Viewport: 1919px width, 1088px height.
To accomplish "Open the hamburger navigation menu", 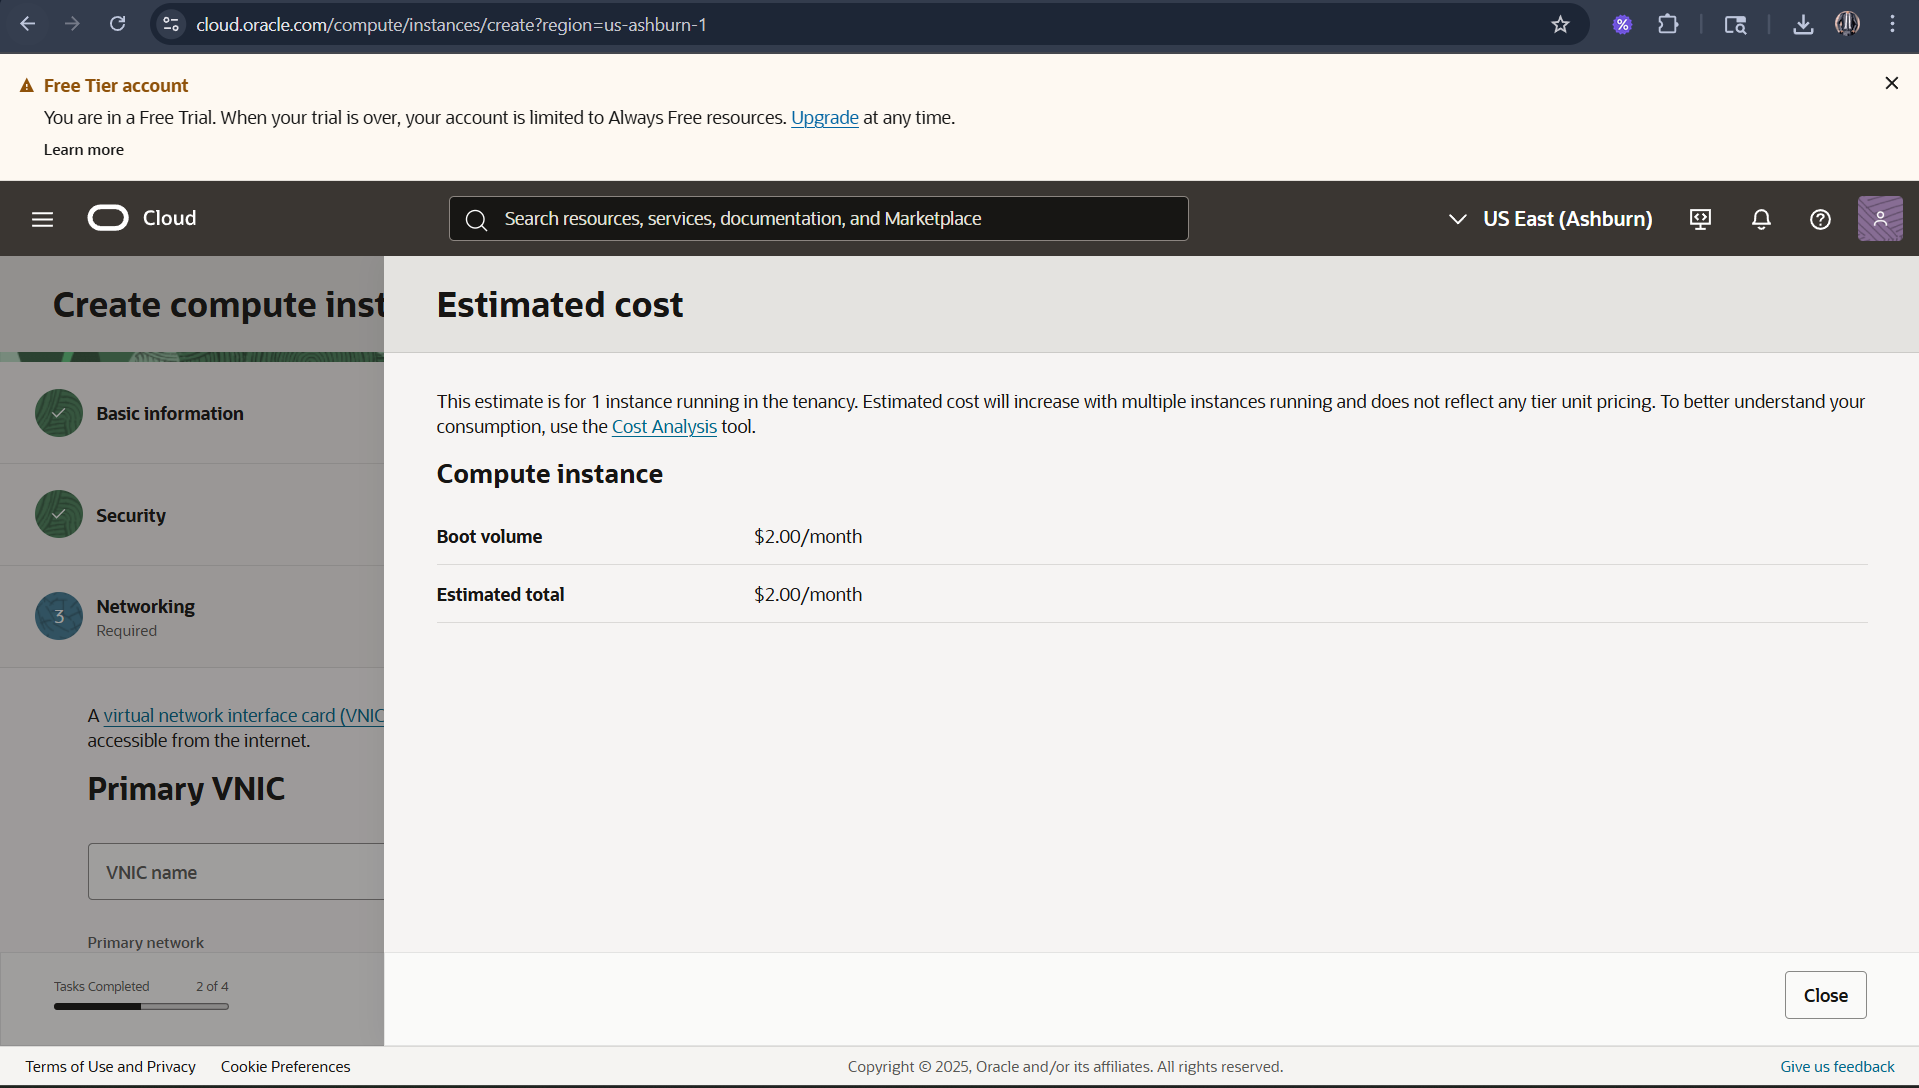I will coord(42,219).
